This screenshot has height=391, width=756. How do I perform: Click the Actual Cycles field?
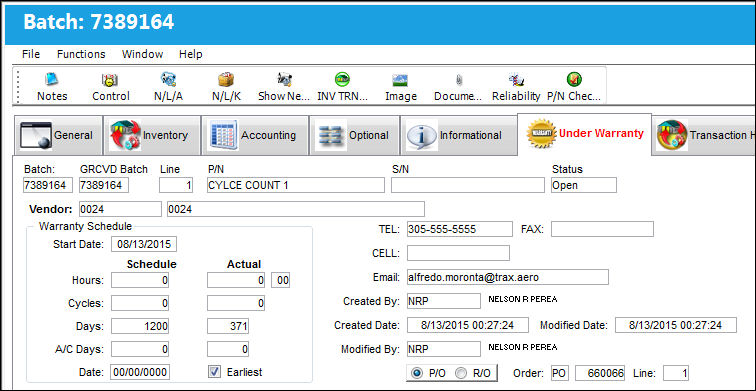click(x=236, y=303)
